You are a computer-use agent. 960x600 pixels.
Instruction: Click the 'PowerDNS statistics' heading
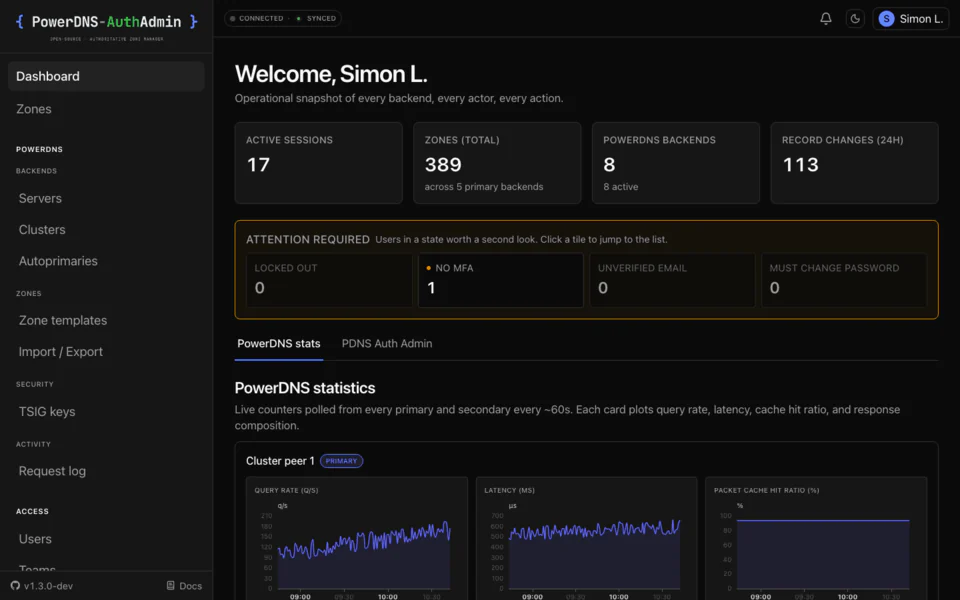pyautogui.click(x=305, y=388)
